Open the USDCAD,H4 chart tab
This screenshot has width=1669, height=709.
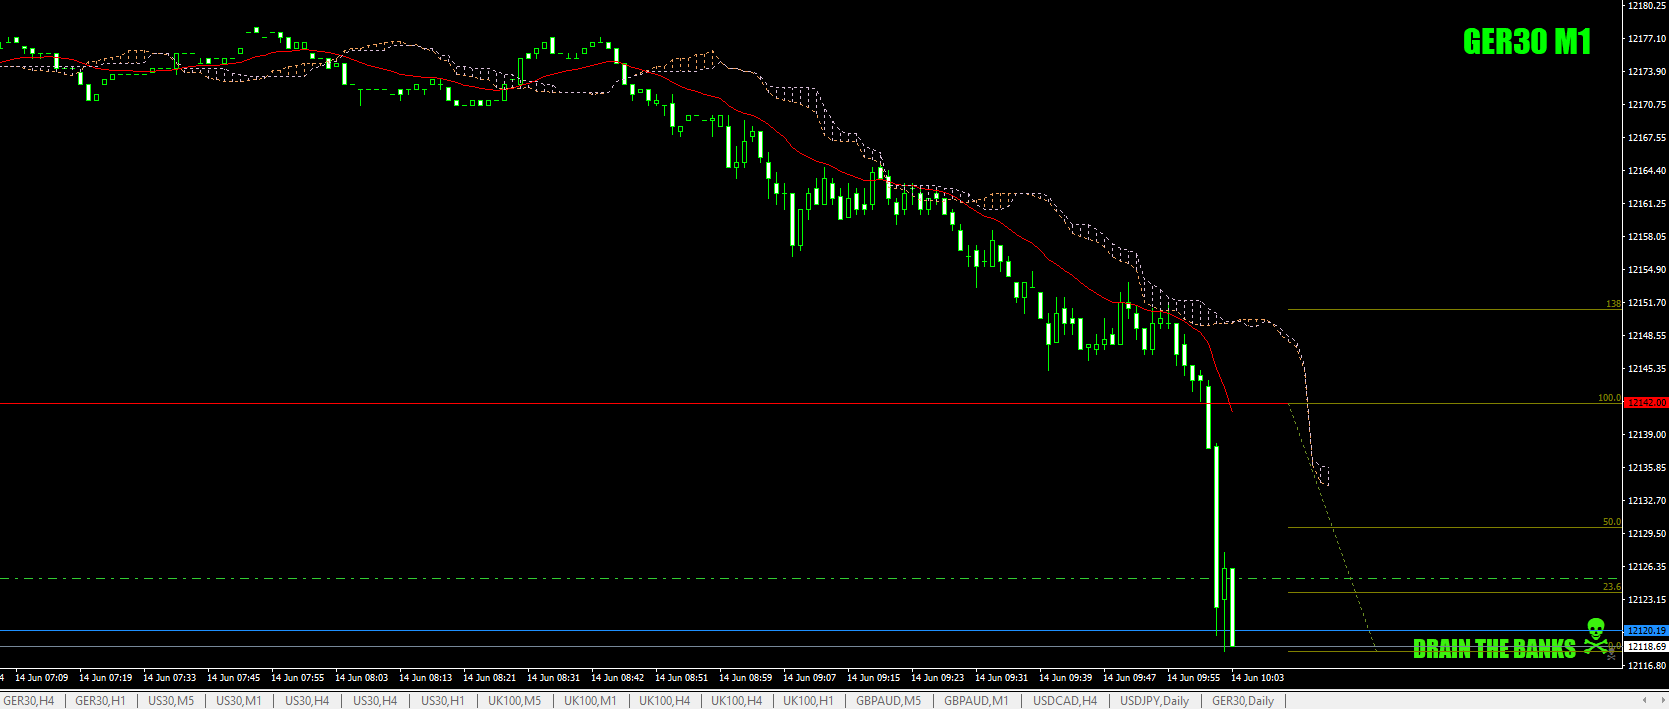(x=1065, y=701)
